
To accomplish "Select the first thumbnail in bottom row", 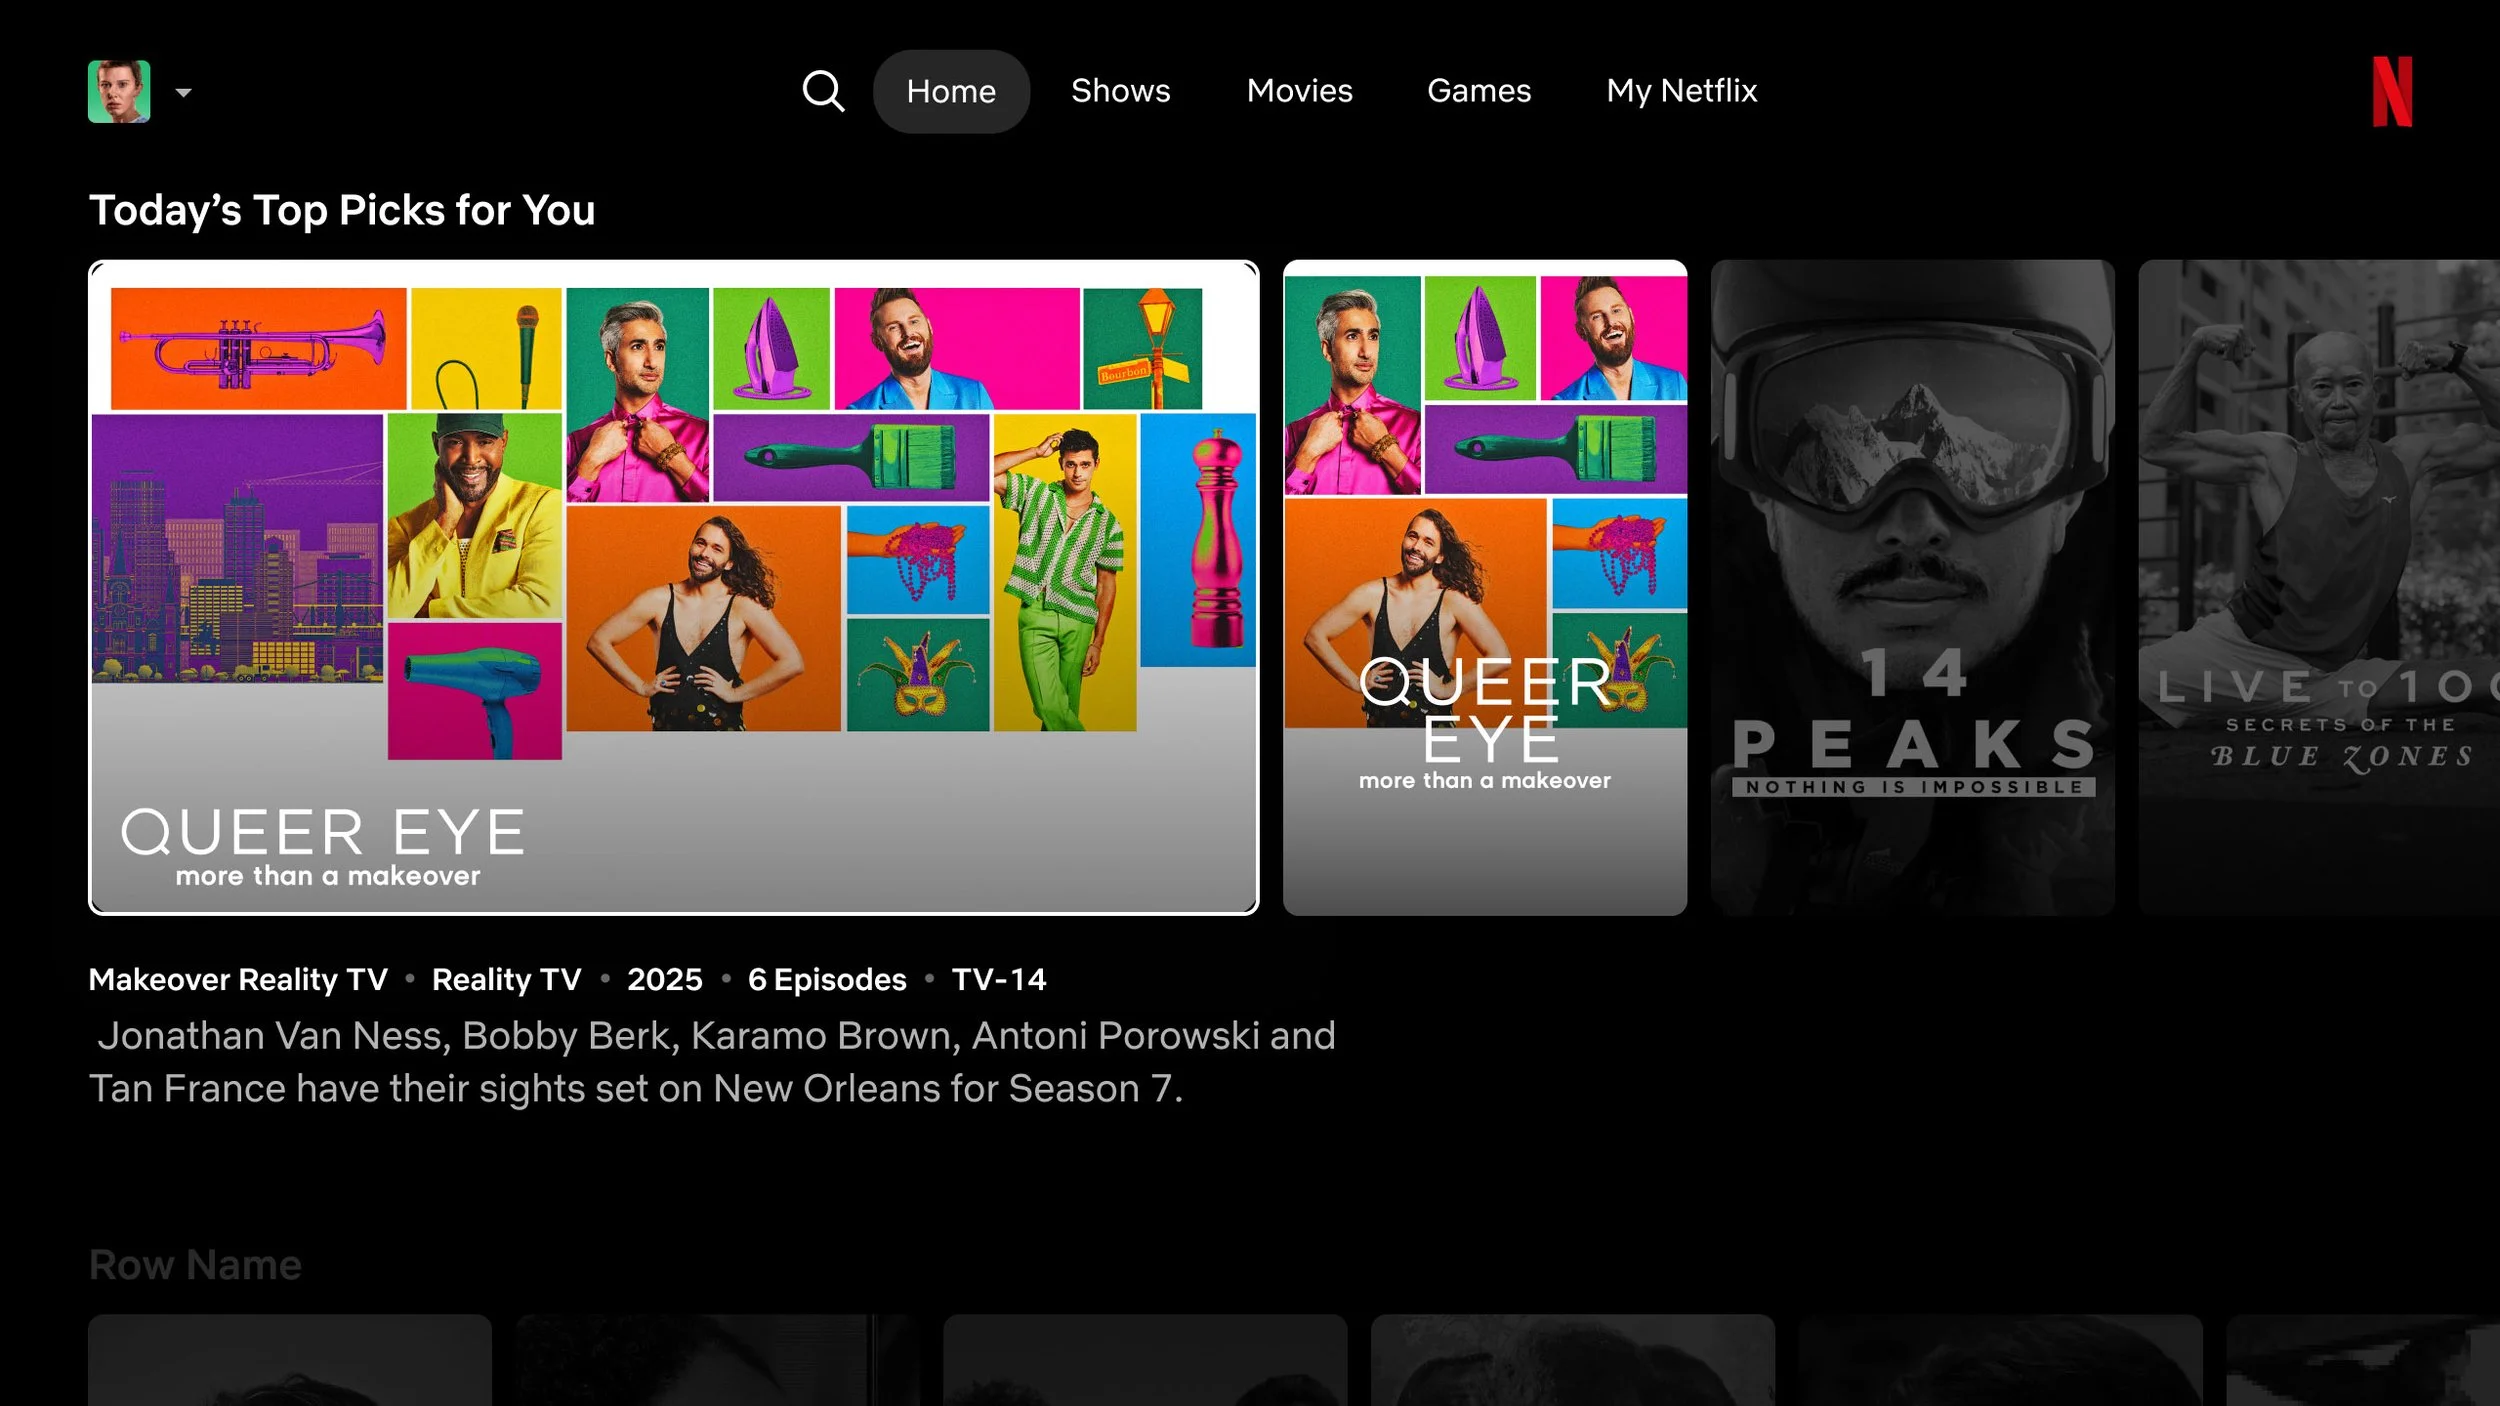I will click(x=290, y=1360).
